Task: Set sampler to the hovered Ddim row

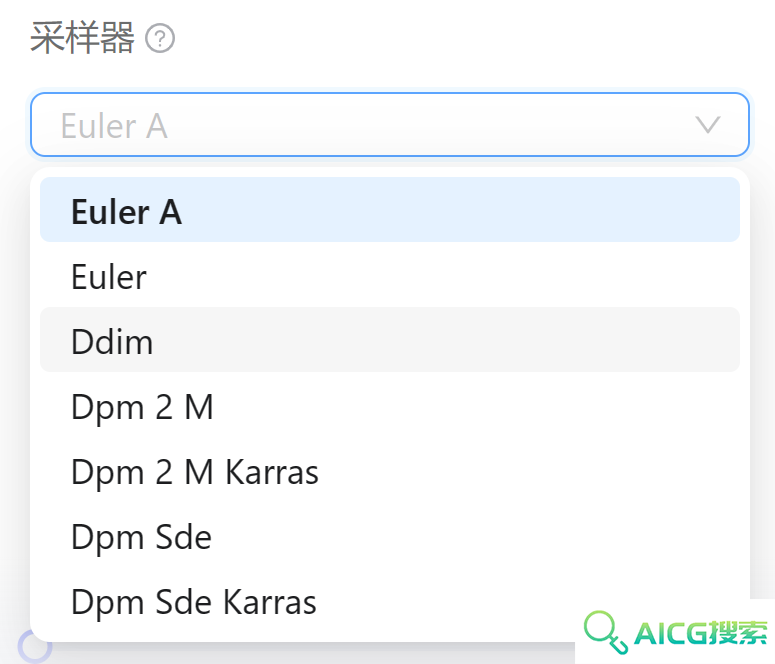Action: coord(389,340)
